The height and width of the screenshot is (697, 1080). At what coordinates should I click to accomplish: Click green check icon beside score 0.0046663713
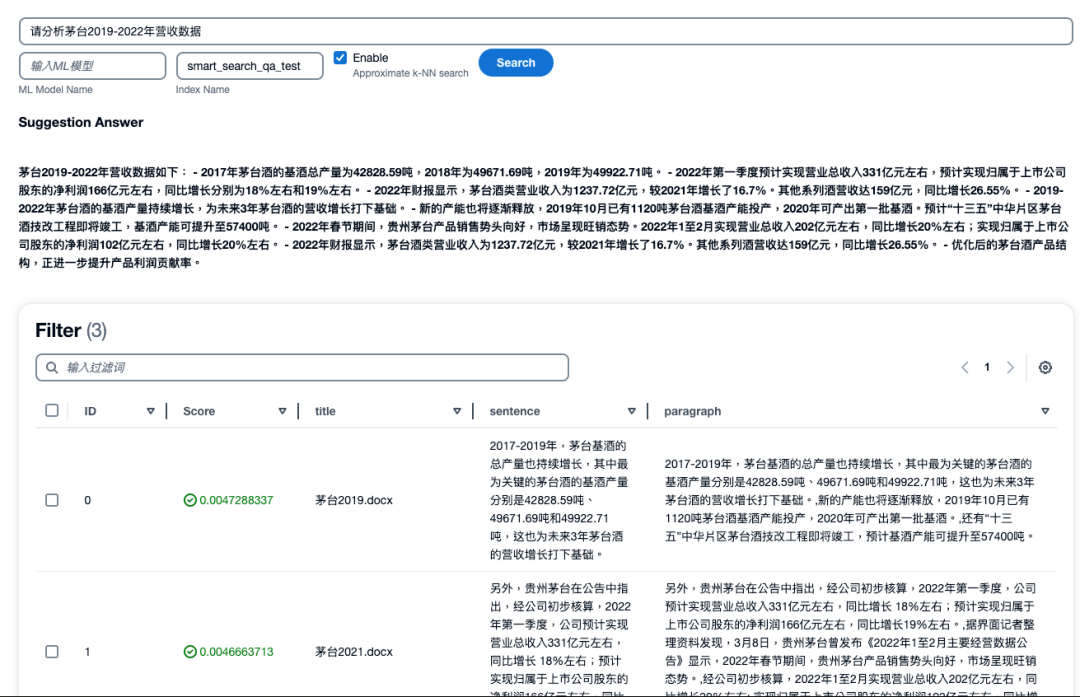[190, 652]
